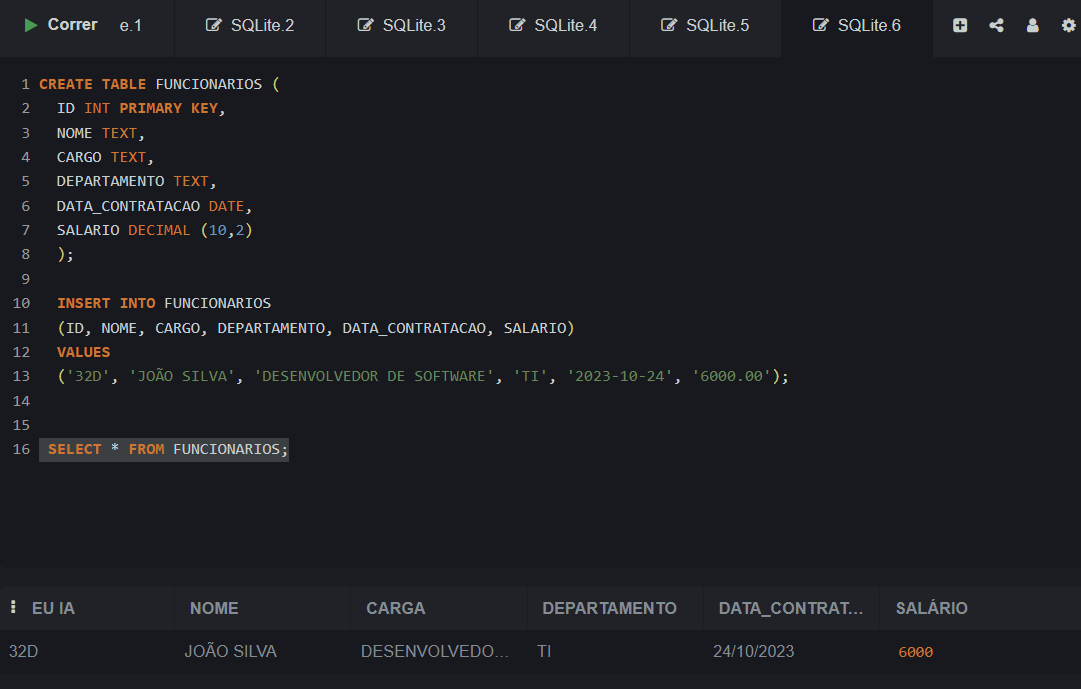1081x689 pixels.
Task: Switch to the SQLite.5 tab
Action: pos(705,26)
